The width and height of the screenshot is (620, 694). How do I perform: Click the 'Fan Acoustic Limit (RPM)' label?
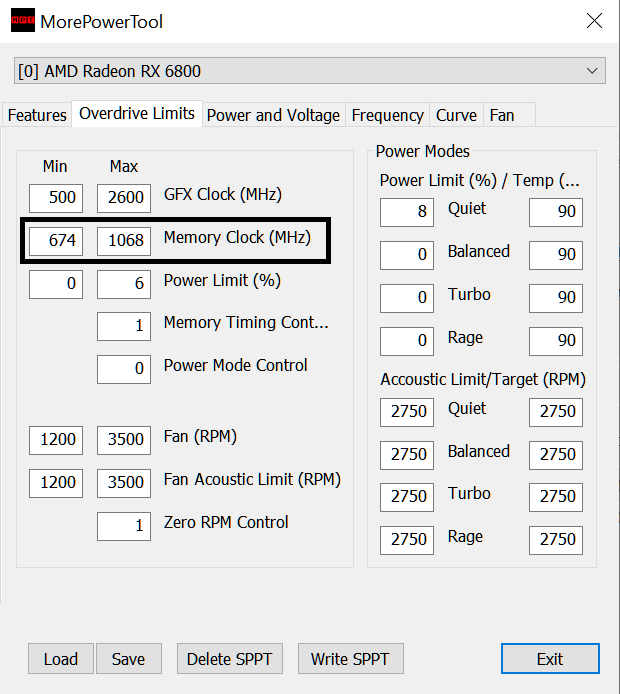click(252, 479)
